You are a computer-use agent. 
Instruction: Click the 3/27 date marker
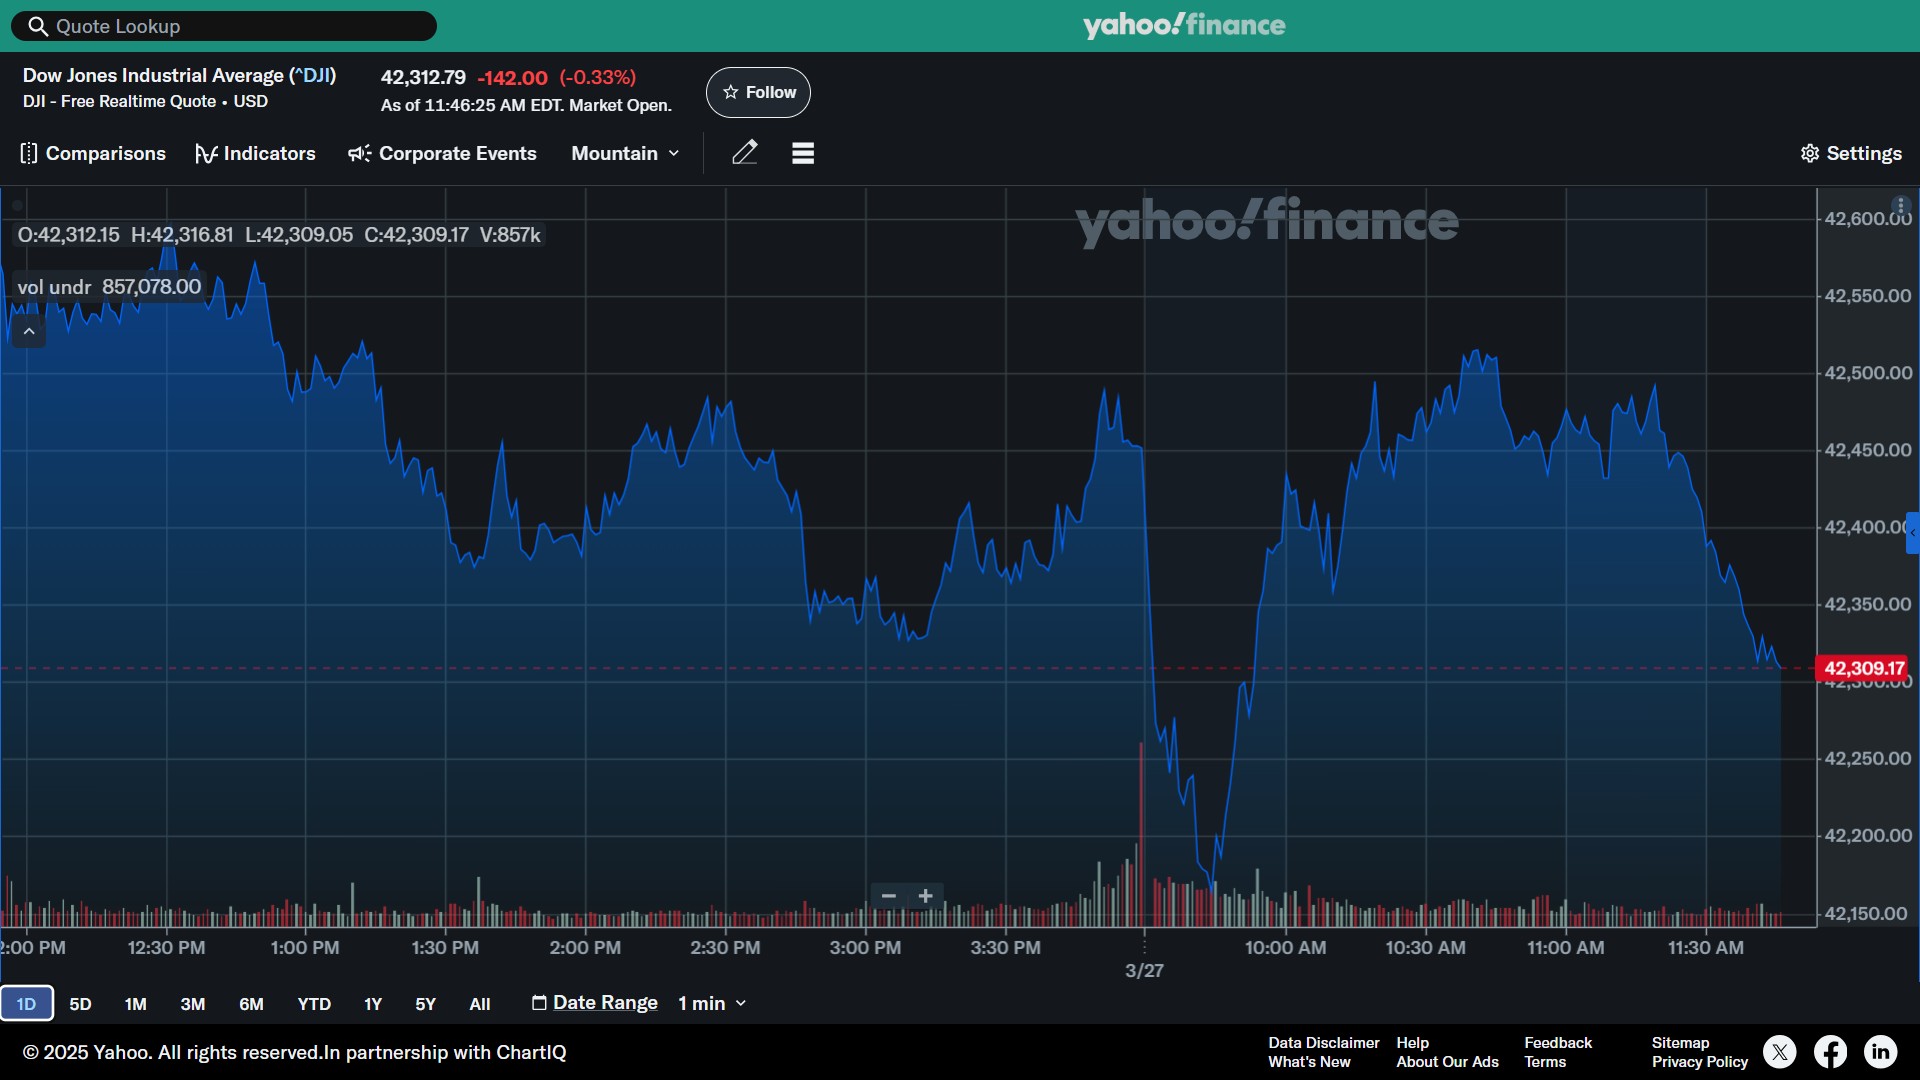[x=1144, y=971]
